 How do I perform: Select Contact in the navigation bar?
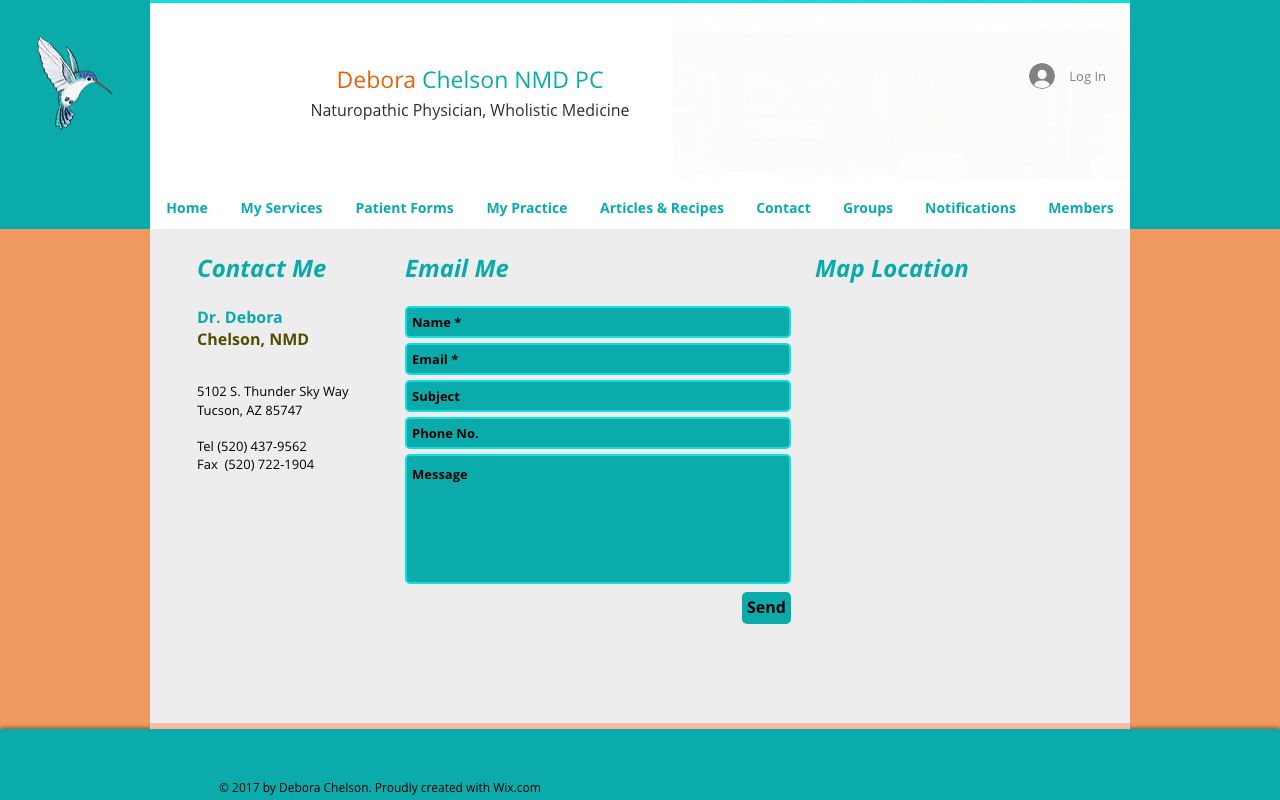[783, 208]
